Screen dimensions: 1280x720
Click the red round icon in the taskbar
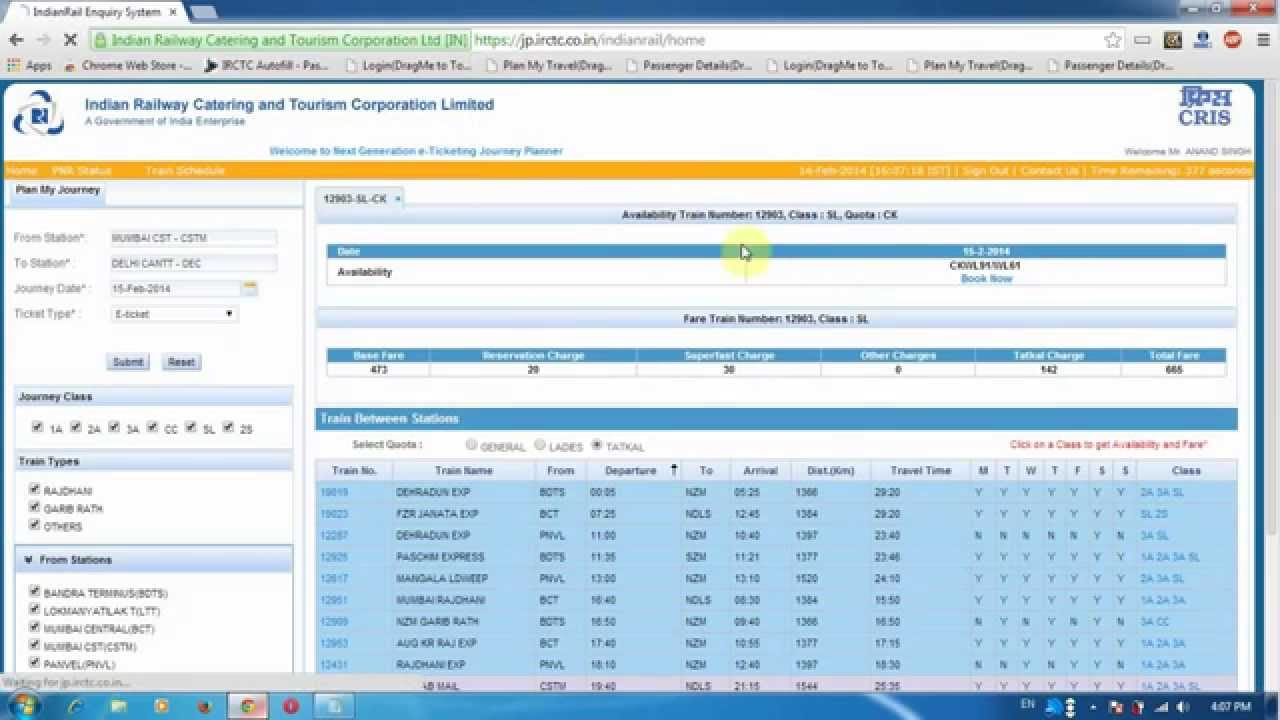point(291,705)
